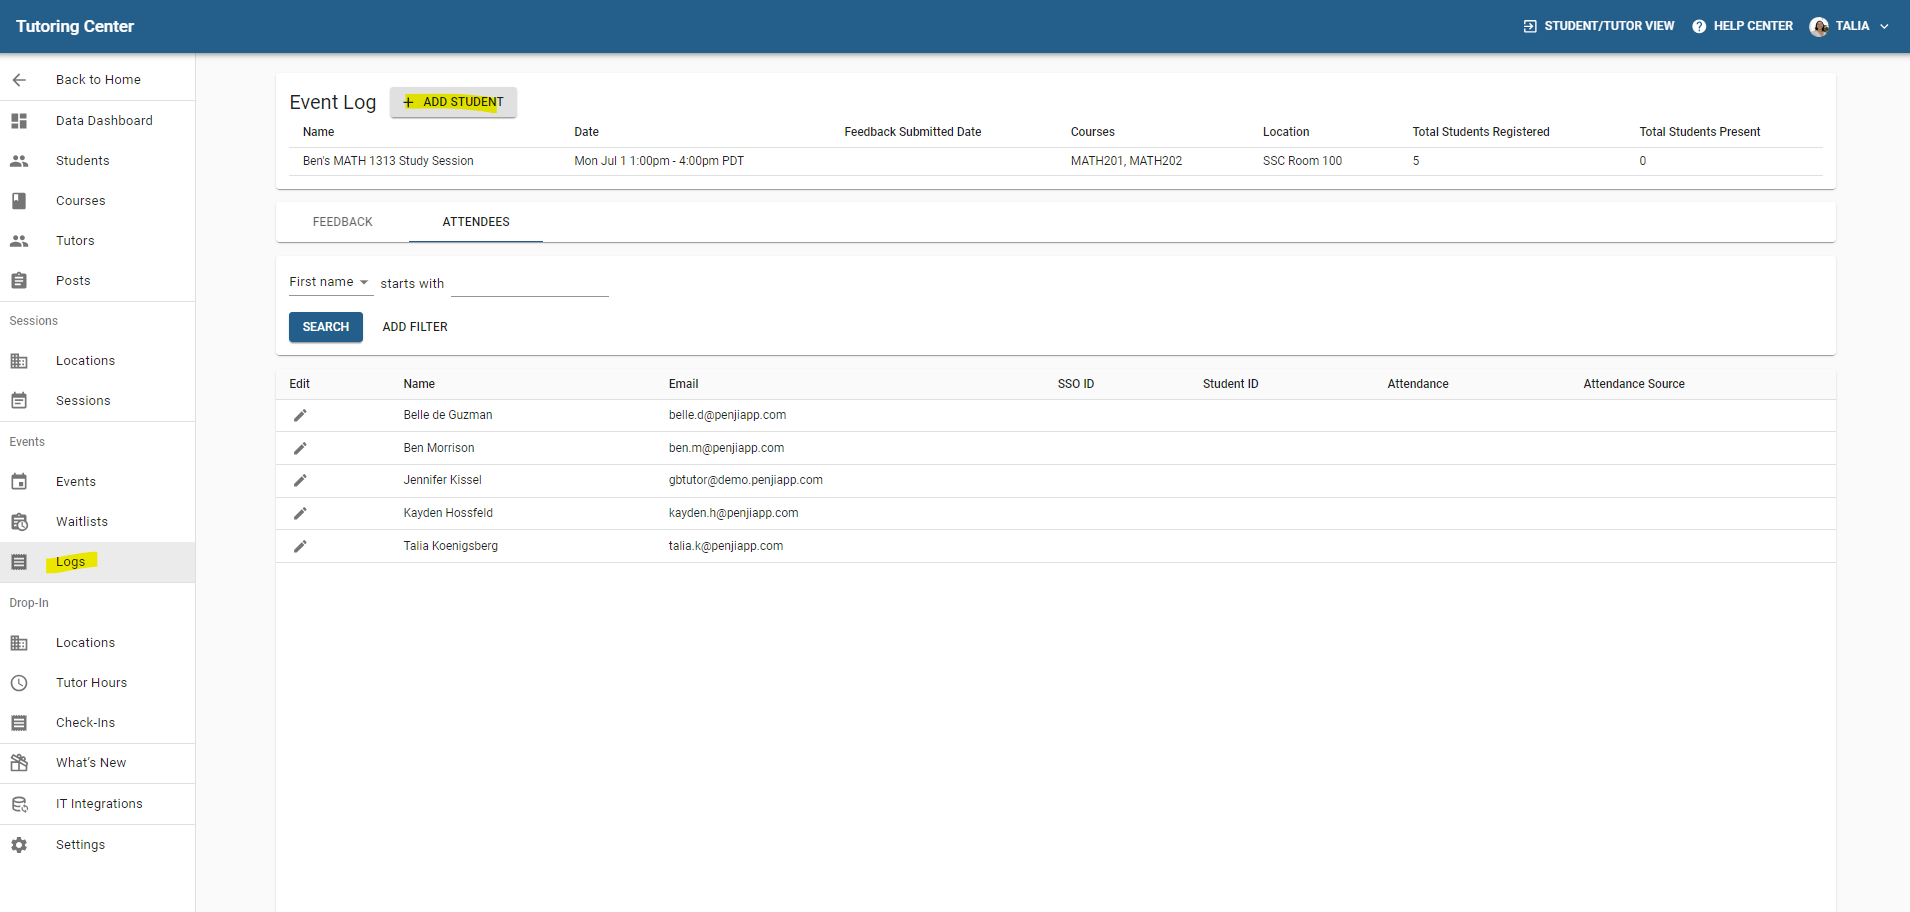Switch to Student/Tutor View
The image size is (1910, 912).
(1598, 26)
